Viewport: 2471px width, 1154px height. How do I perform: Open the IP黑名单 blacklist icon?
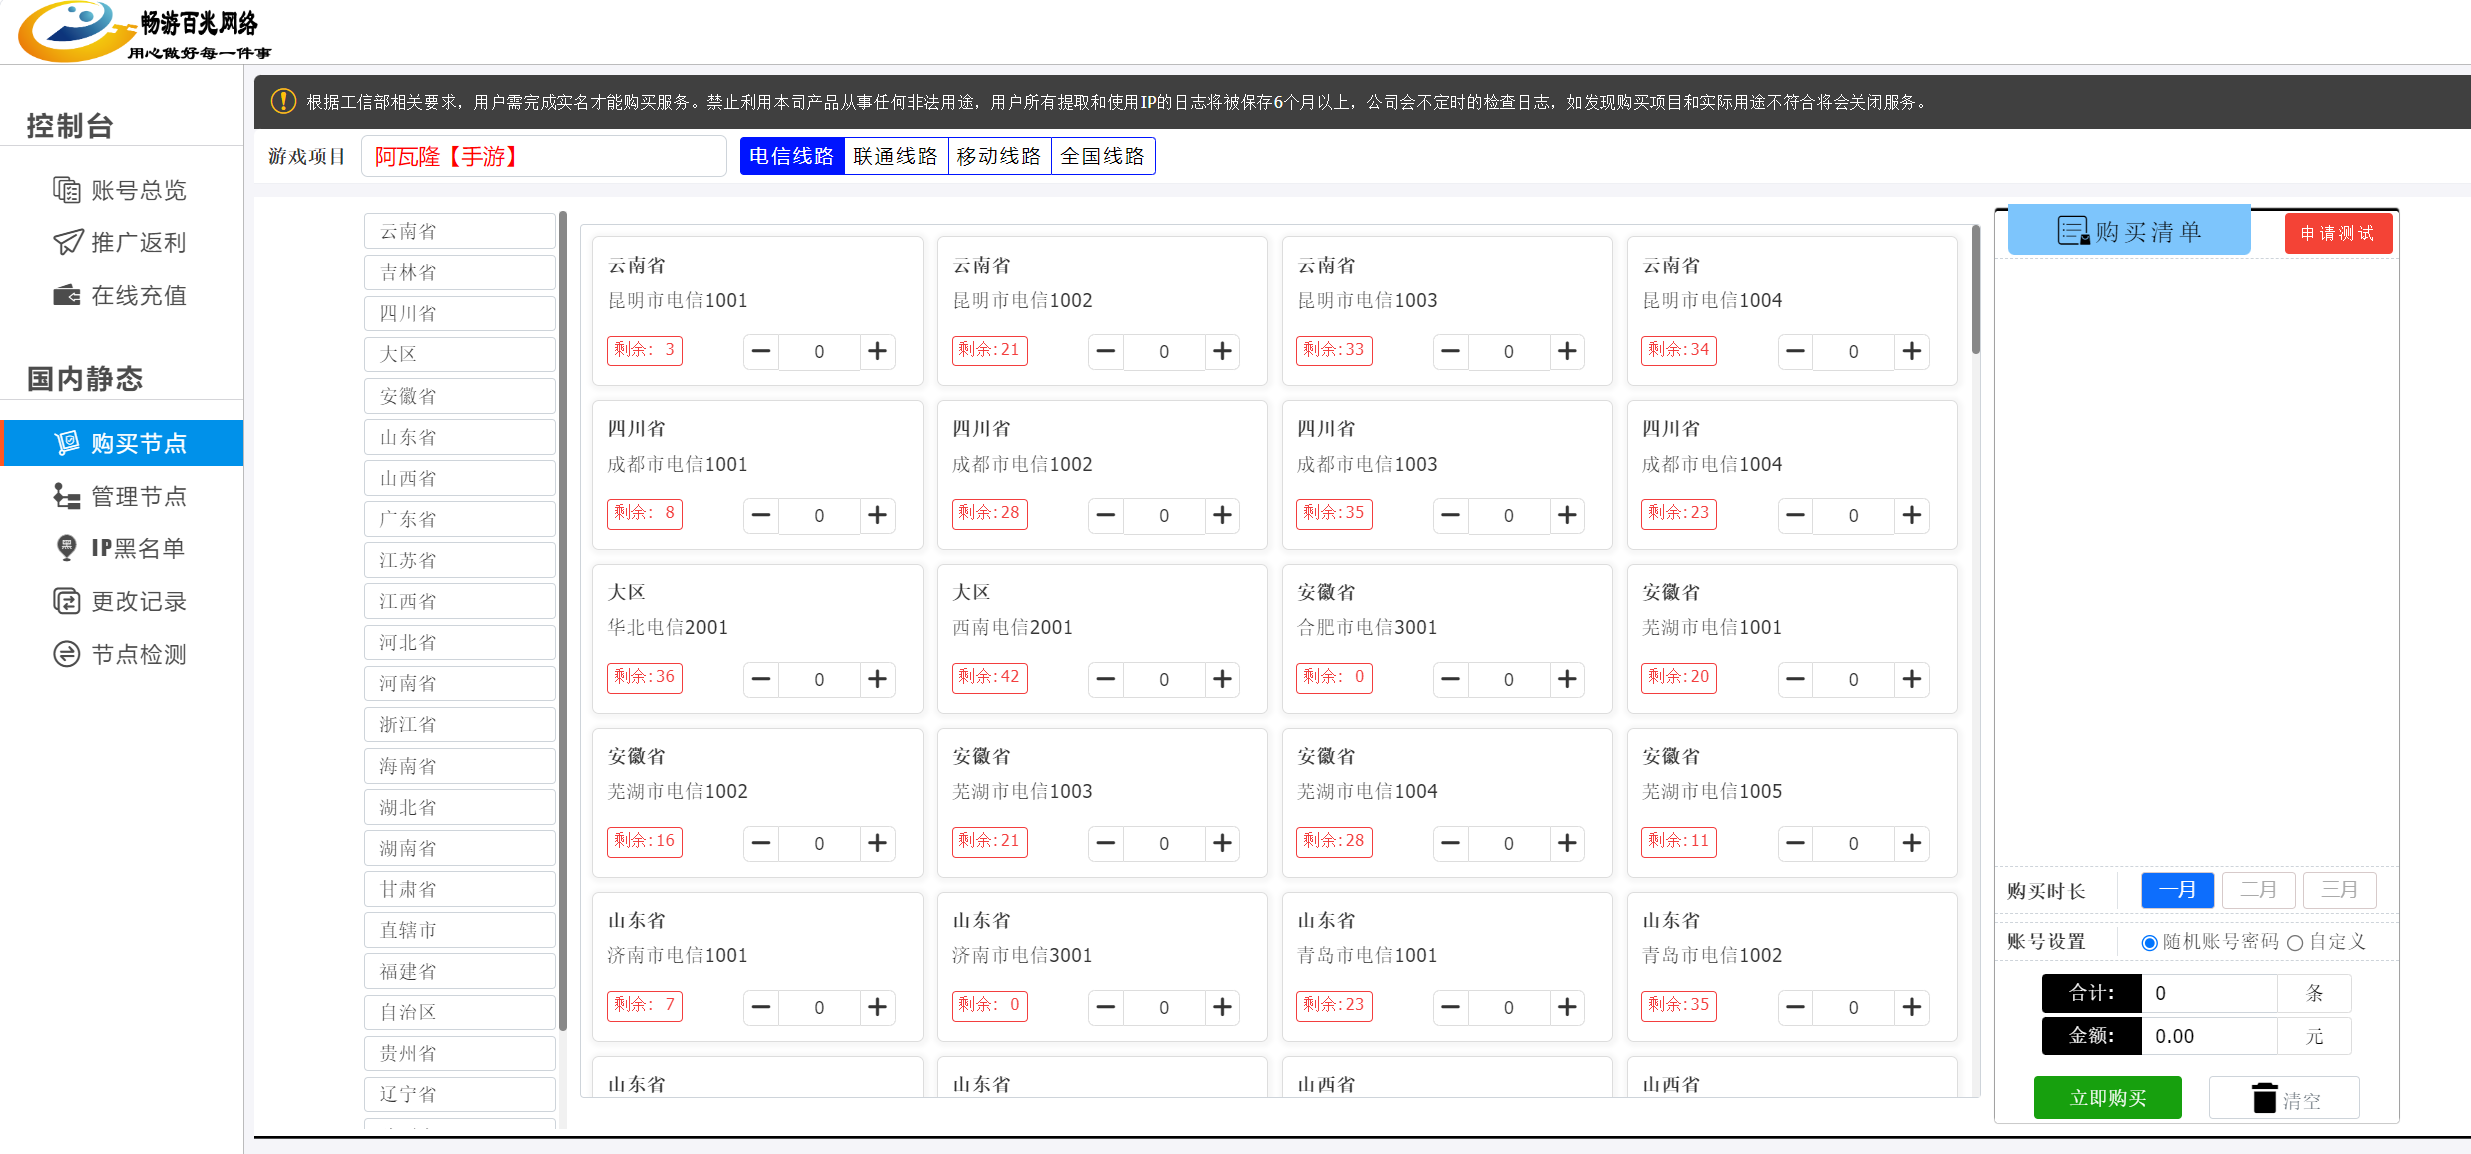(x=66, y=548)
